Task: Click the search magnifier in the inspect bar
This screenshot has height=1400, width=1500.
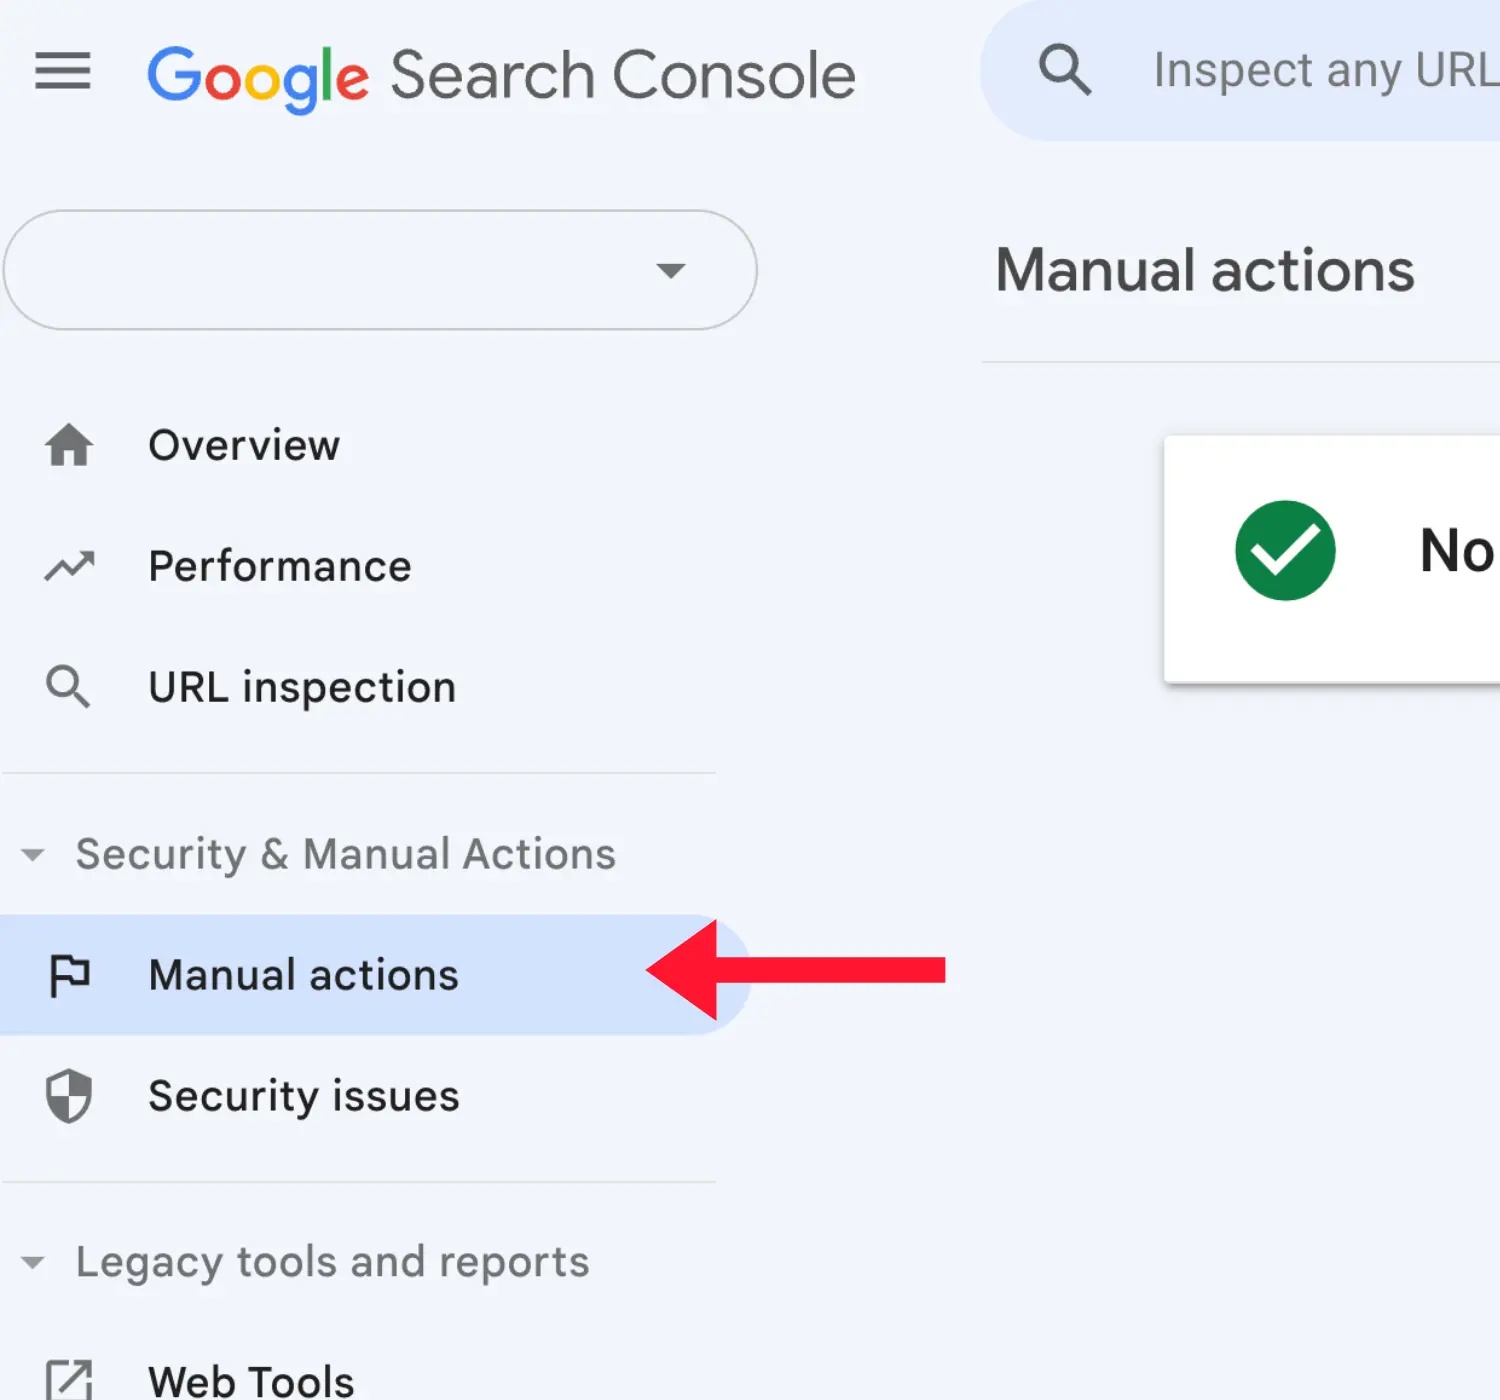Action: 1064,68
